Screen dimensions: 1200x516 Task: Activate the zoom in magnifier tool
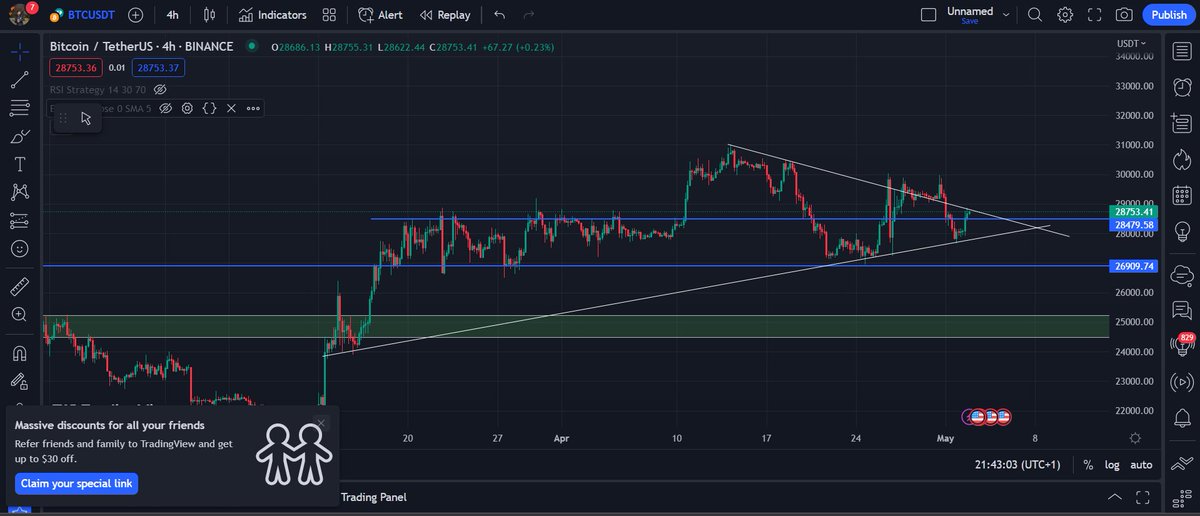pos(19,314)
